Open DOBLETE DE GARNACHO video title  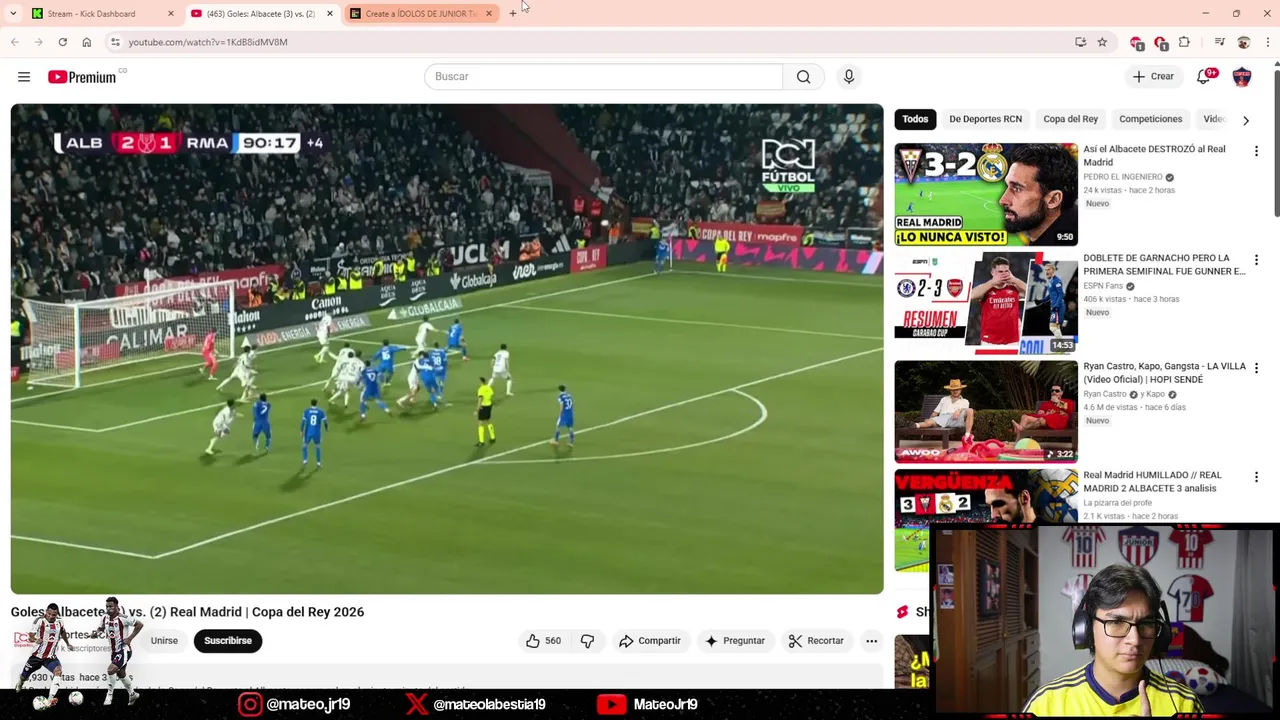pos(1164,264)
